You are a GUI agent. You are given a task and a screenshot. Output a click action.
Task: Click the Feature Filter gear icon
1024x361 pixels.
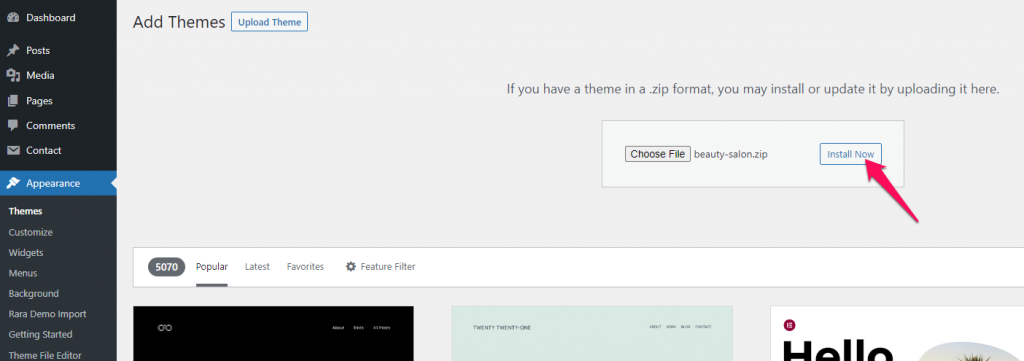(351, 266)
